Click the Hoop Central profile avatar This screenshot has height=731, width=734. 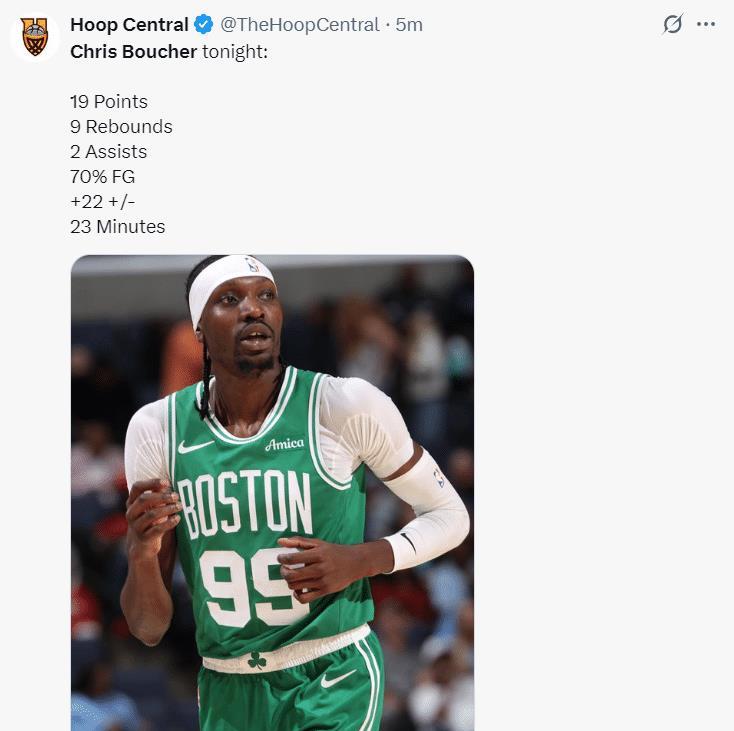35,36
